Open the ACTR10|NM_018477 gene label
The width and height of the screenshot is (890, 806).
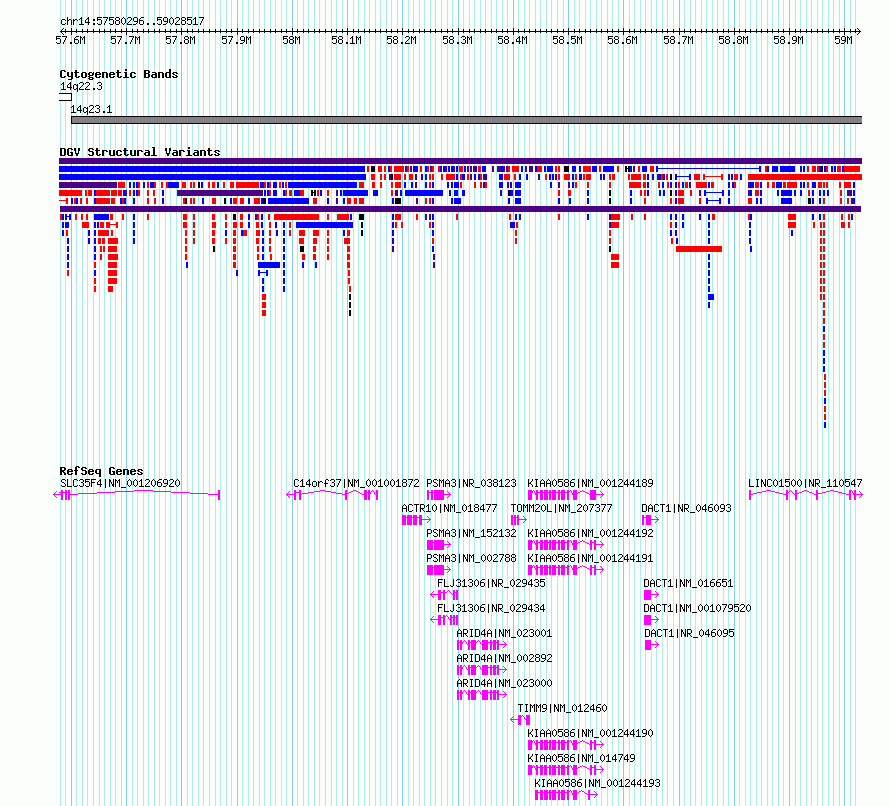pos(450,509)
